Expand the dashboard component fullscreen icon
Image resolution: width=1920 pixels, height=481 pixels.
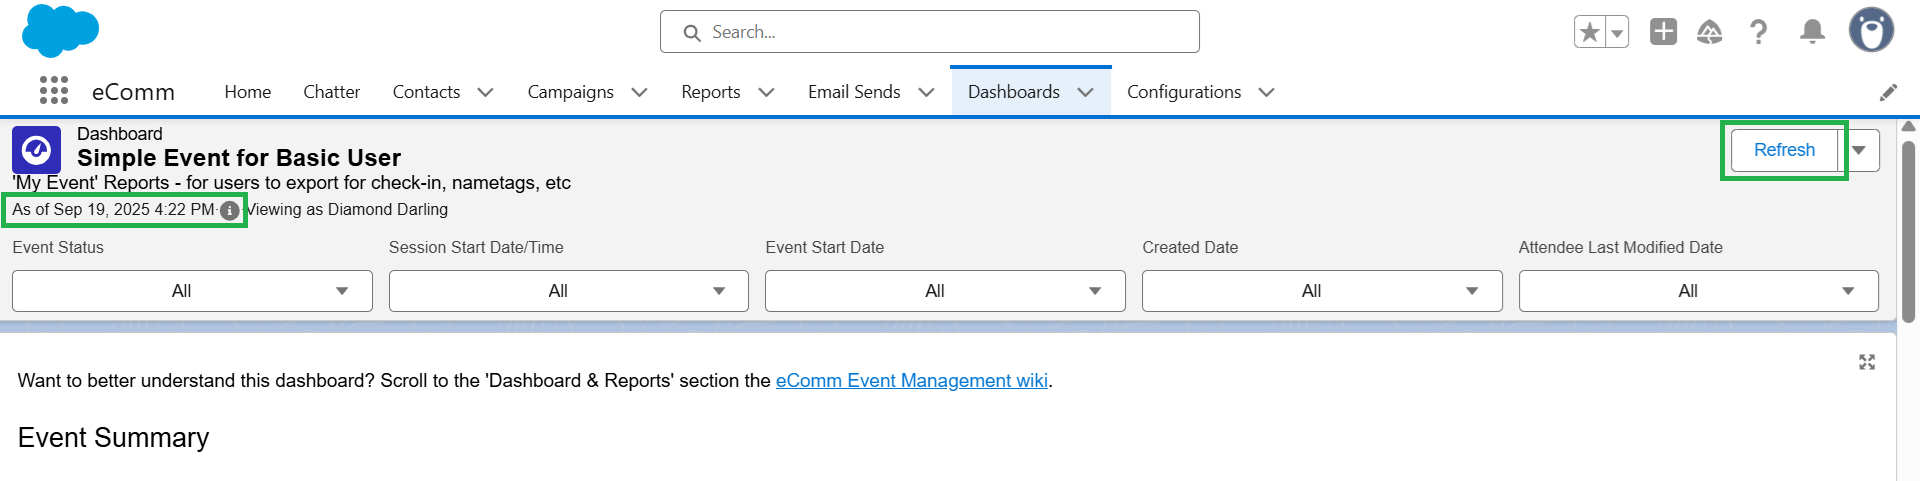(x=1867, y=362)
